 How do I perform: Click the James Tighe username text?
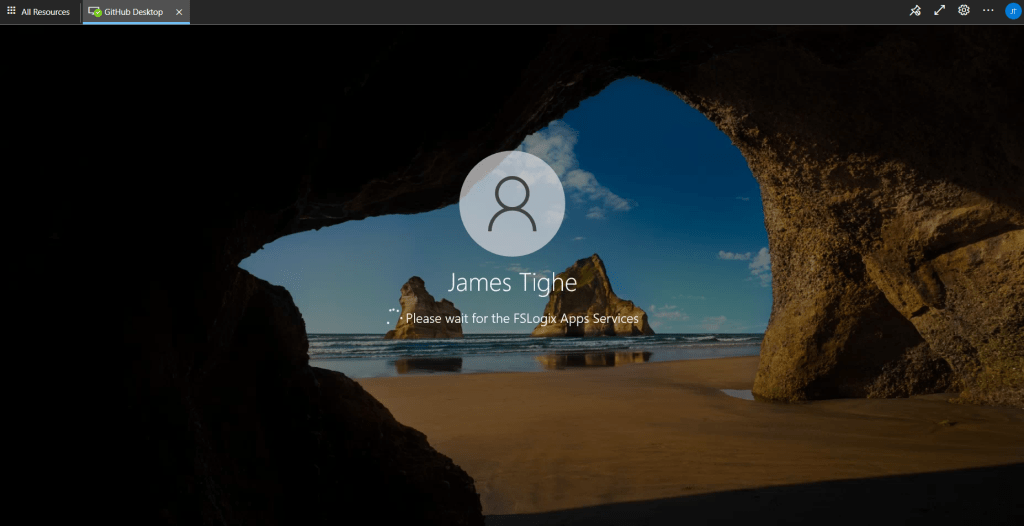coord(512,282)
